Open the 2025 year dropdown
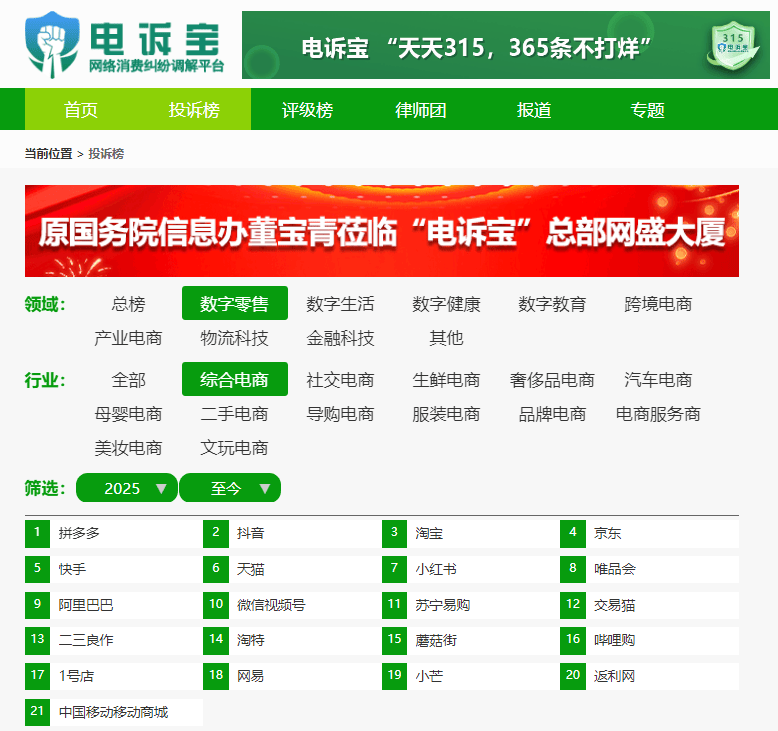 tap(127, 488)
